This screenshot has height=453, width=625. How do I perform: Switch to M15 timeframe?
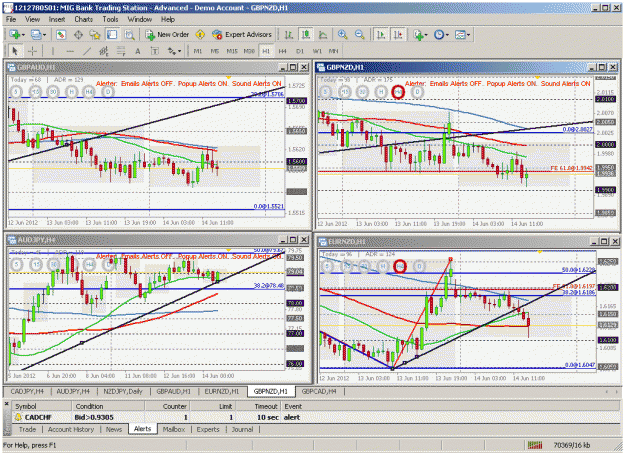(232, 51)
